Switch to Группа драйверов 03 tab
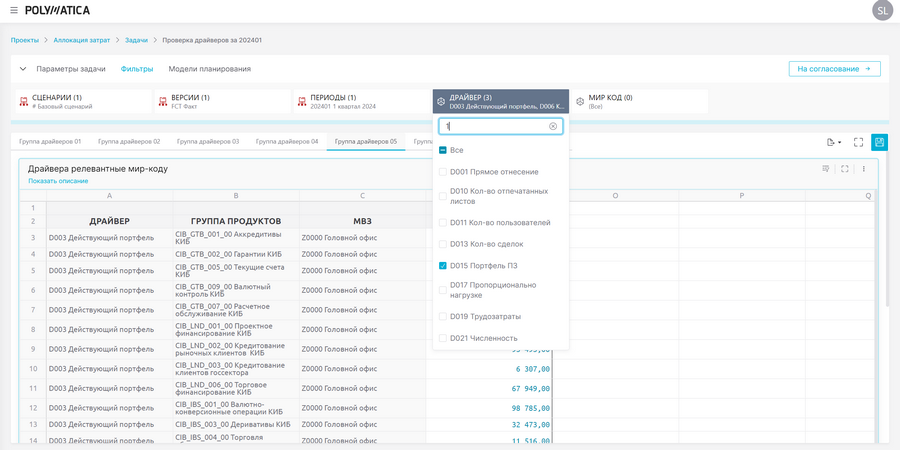Viewport: 900px width, 450px height. 208,141
